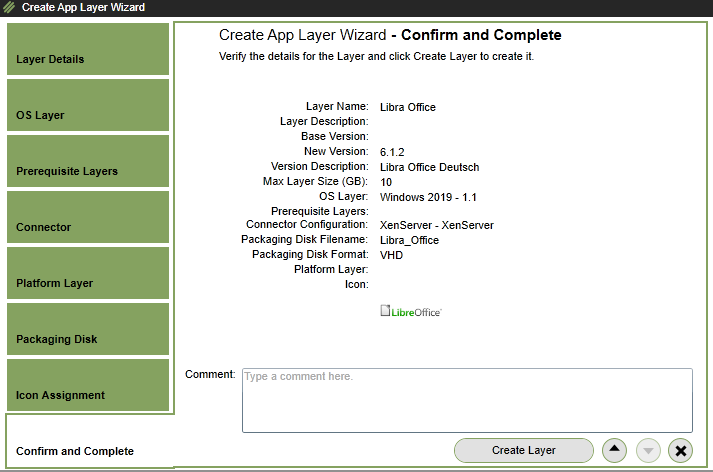The width and height of the screenshot is (713, 472).
Task: Click the Create Layer button
Action: click(x=524, y=450)
